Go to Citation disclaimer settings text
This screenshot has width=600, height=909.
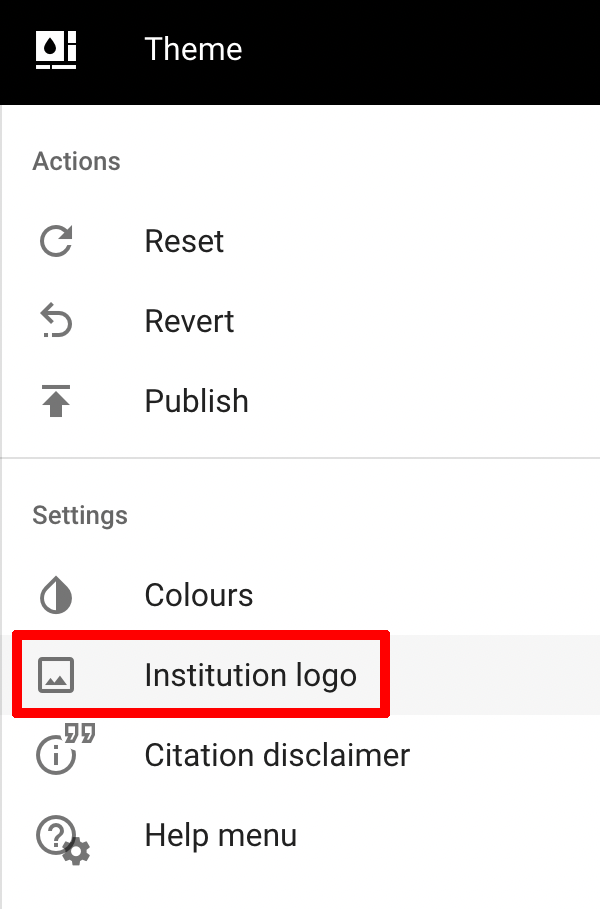click(277, 755)
